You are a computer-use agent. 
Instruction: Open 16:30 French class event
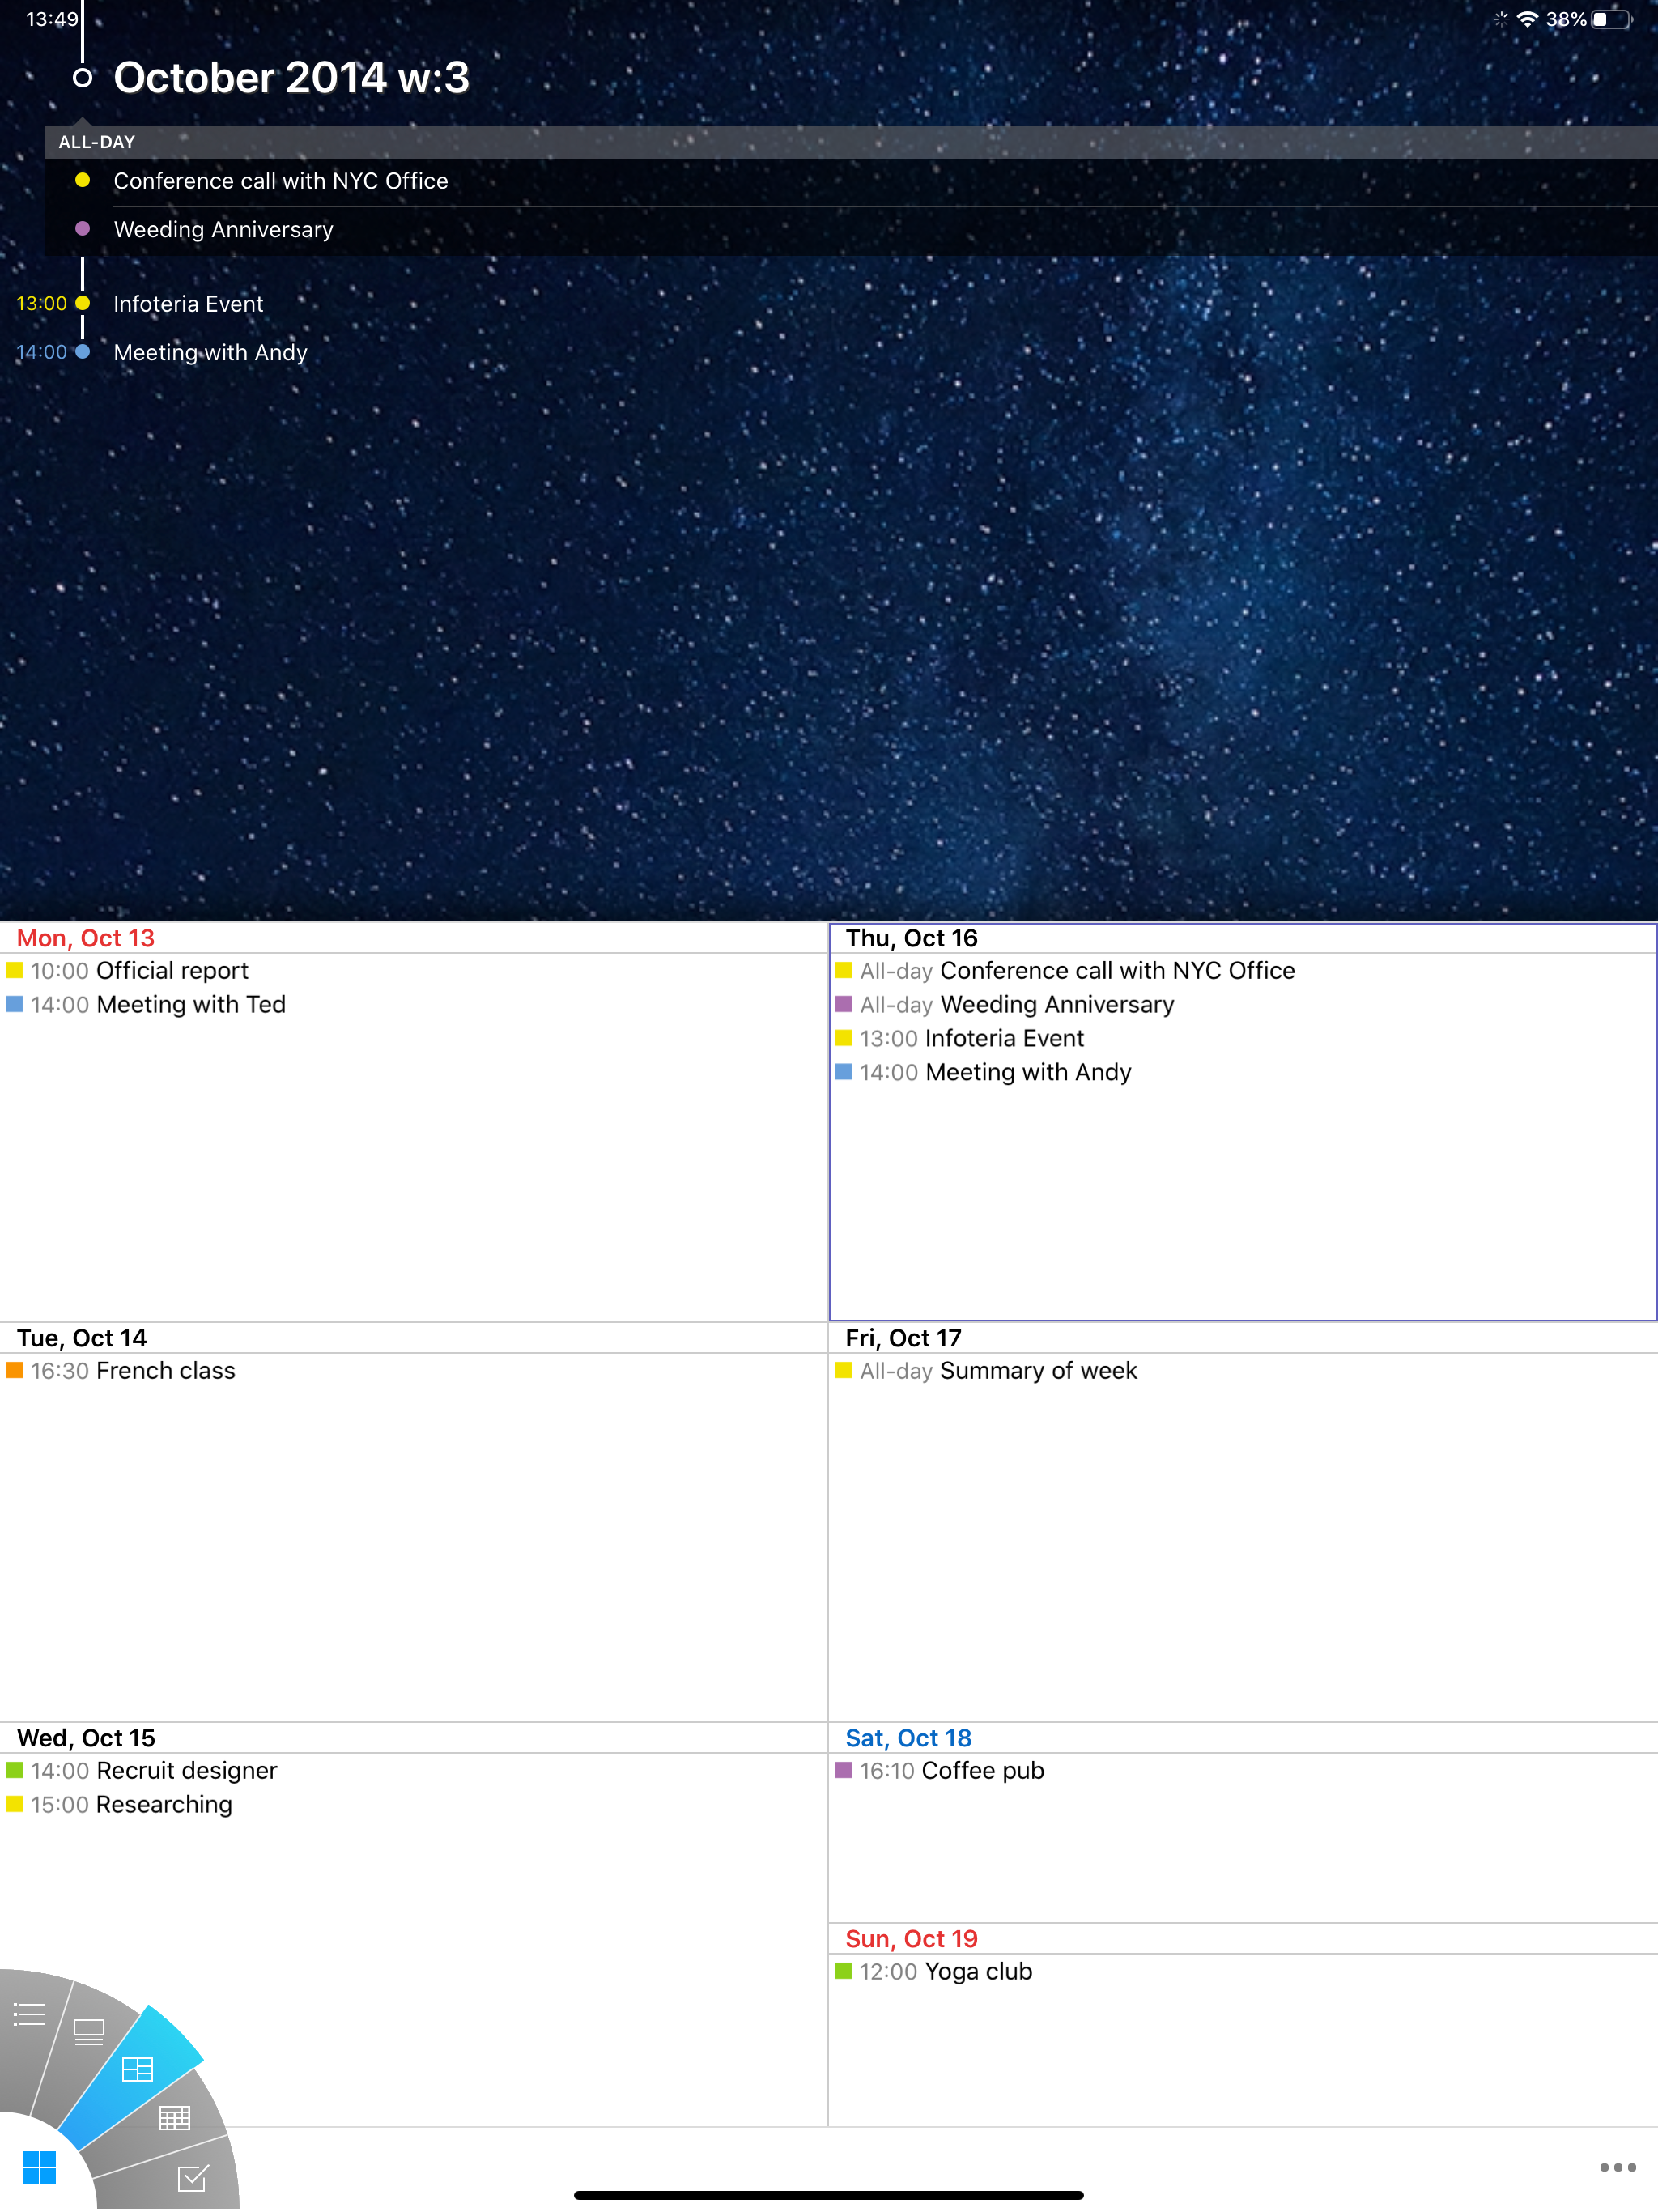pyautogui.click(x=121, y=1371)
